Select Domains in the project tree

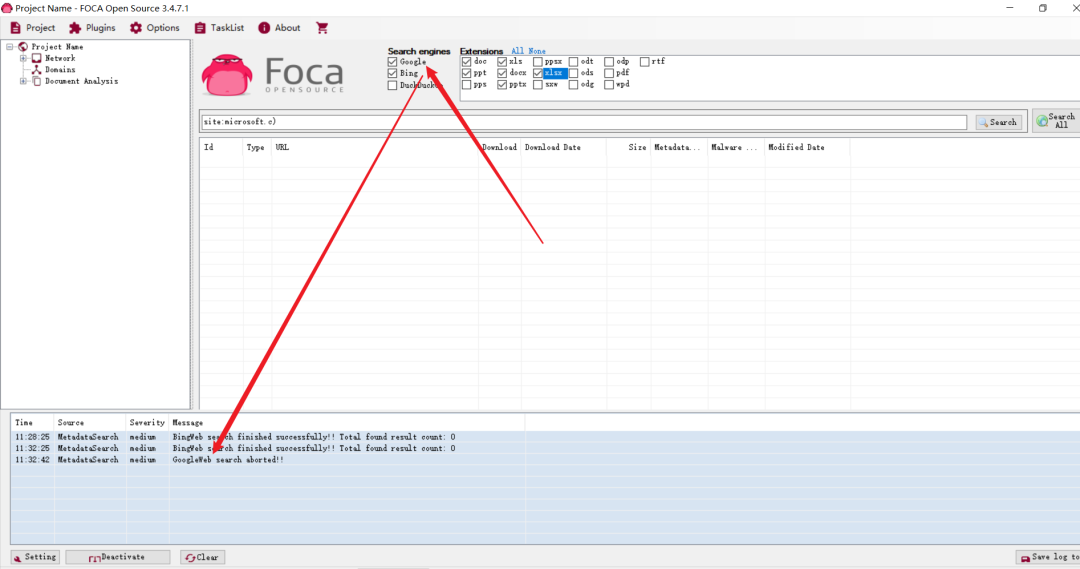60,70
